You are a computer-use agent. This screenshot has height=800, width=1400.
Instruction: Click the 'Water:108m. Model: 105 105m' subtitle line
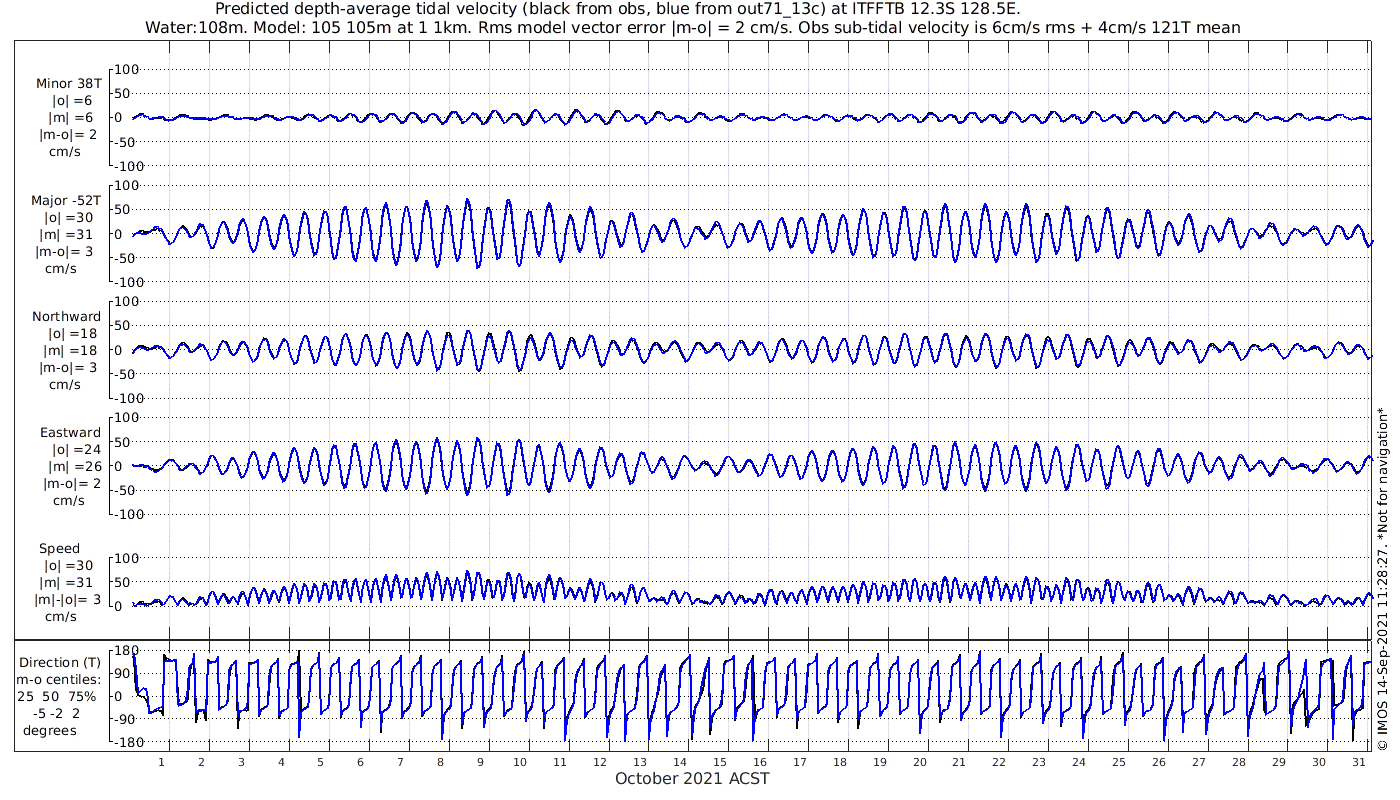coord(695,28)
